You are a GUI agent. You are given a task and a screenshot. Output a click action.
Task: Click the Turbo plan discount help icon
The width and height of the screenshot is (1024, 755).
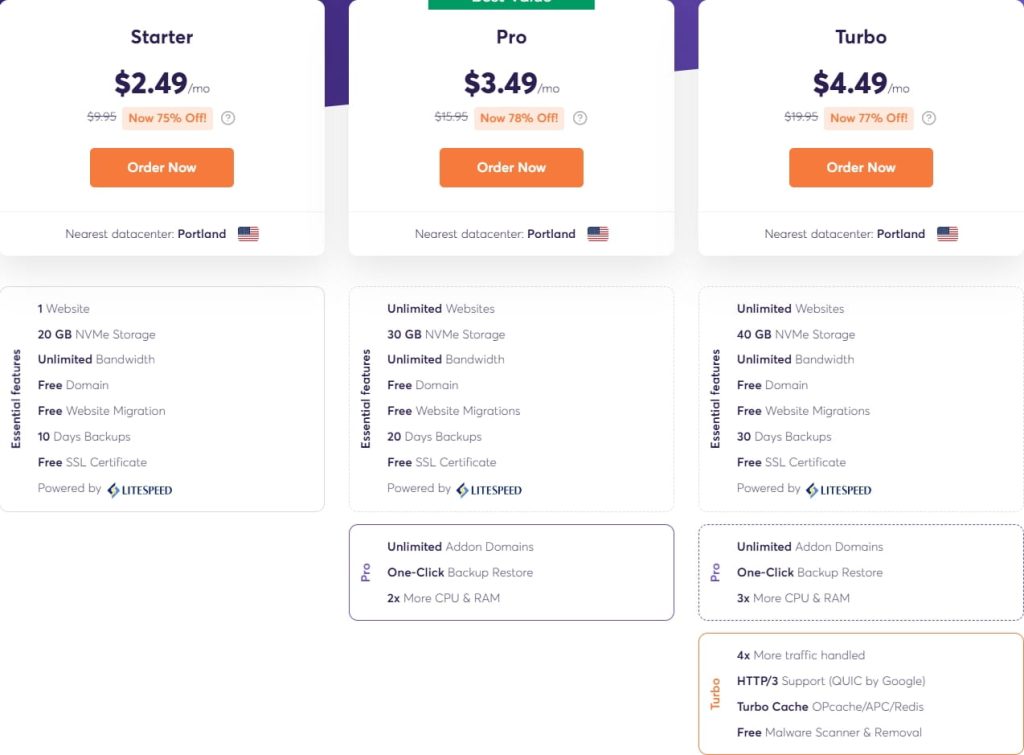pyautogui.click(x=929, y=118)
